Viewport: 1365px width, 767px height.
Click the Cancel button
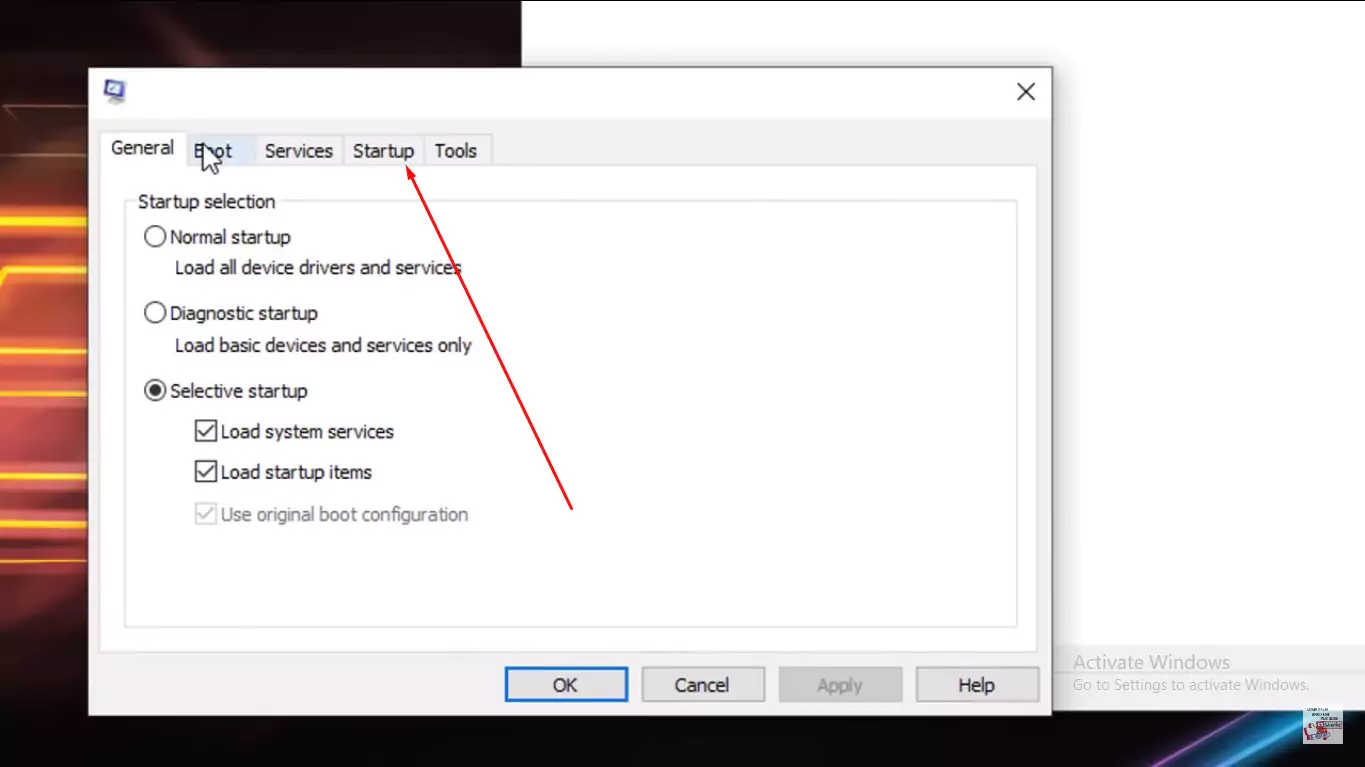(702, 685)
